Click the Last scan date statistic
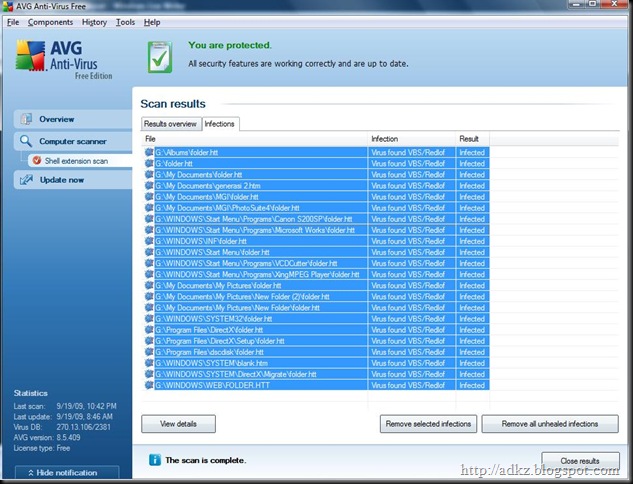 pyautogui.click(x=65, y=406)
